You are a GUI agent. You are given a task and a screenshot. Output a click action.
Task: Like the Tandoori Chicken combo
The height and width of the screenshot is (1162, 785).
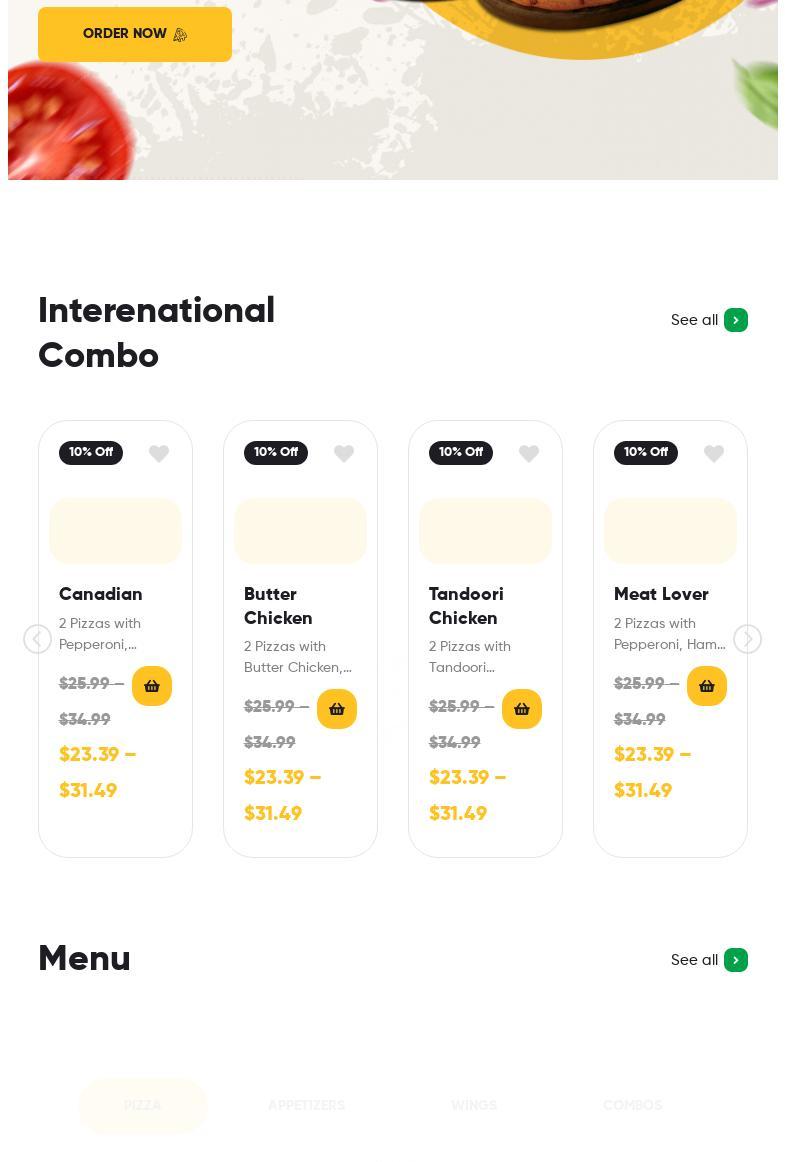529,454
